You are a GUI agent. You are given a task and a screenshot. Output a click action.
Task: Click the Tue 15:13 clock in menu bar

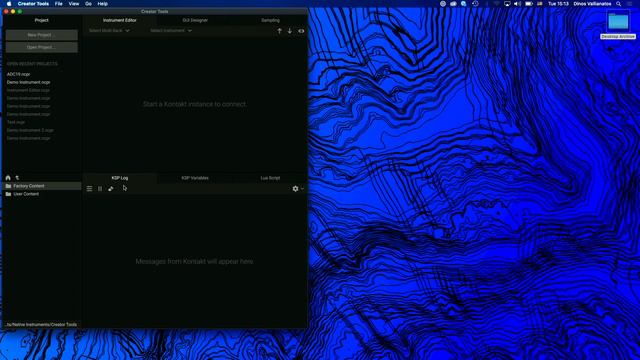click(558, 4)
